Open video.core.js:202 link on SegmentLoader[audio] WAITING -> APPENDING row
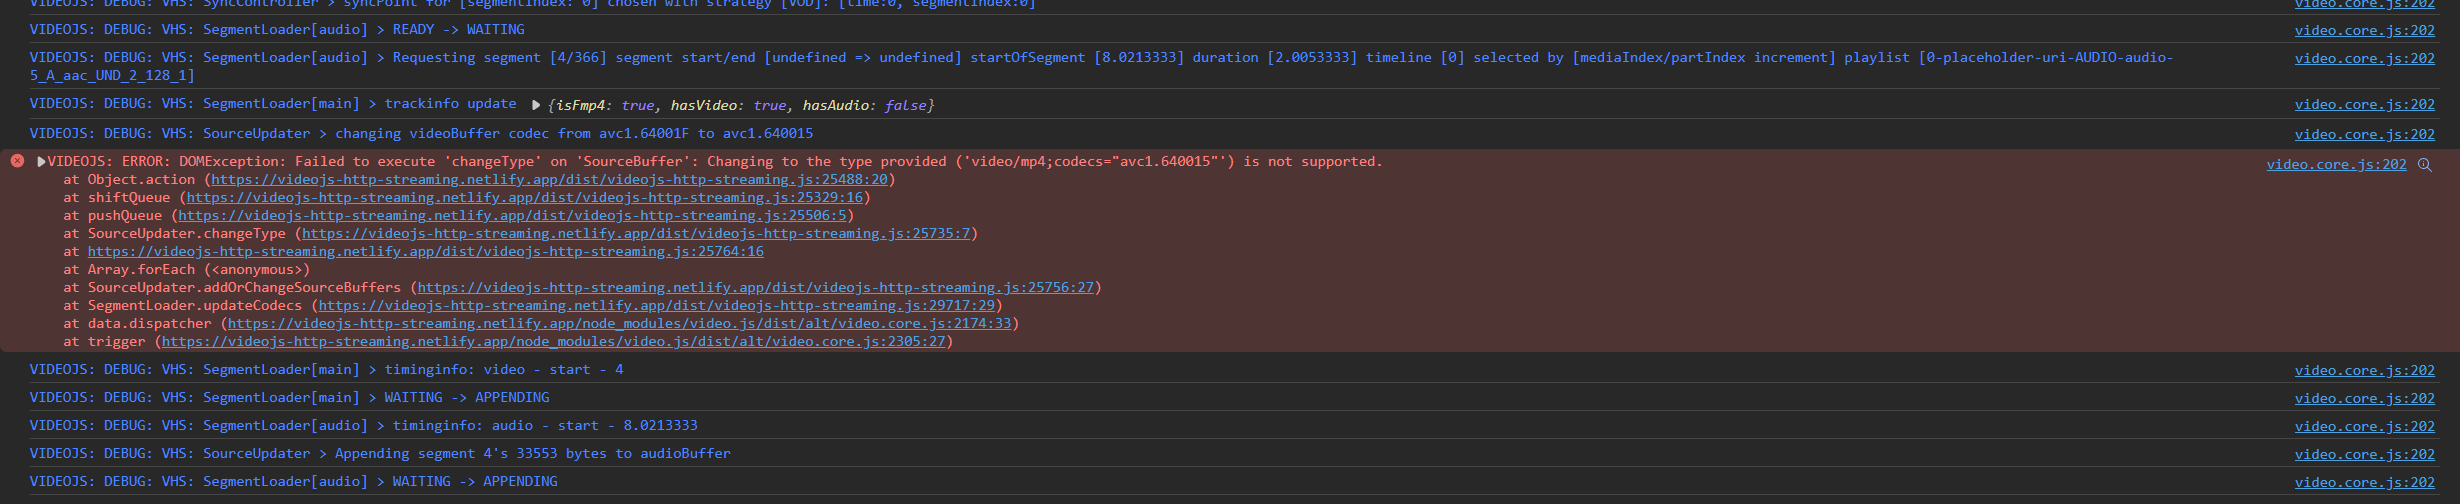The image size is (2460, 504). click(x=2365, y=483)
